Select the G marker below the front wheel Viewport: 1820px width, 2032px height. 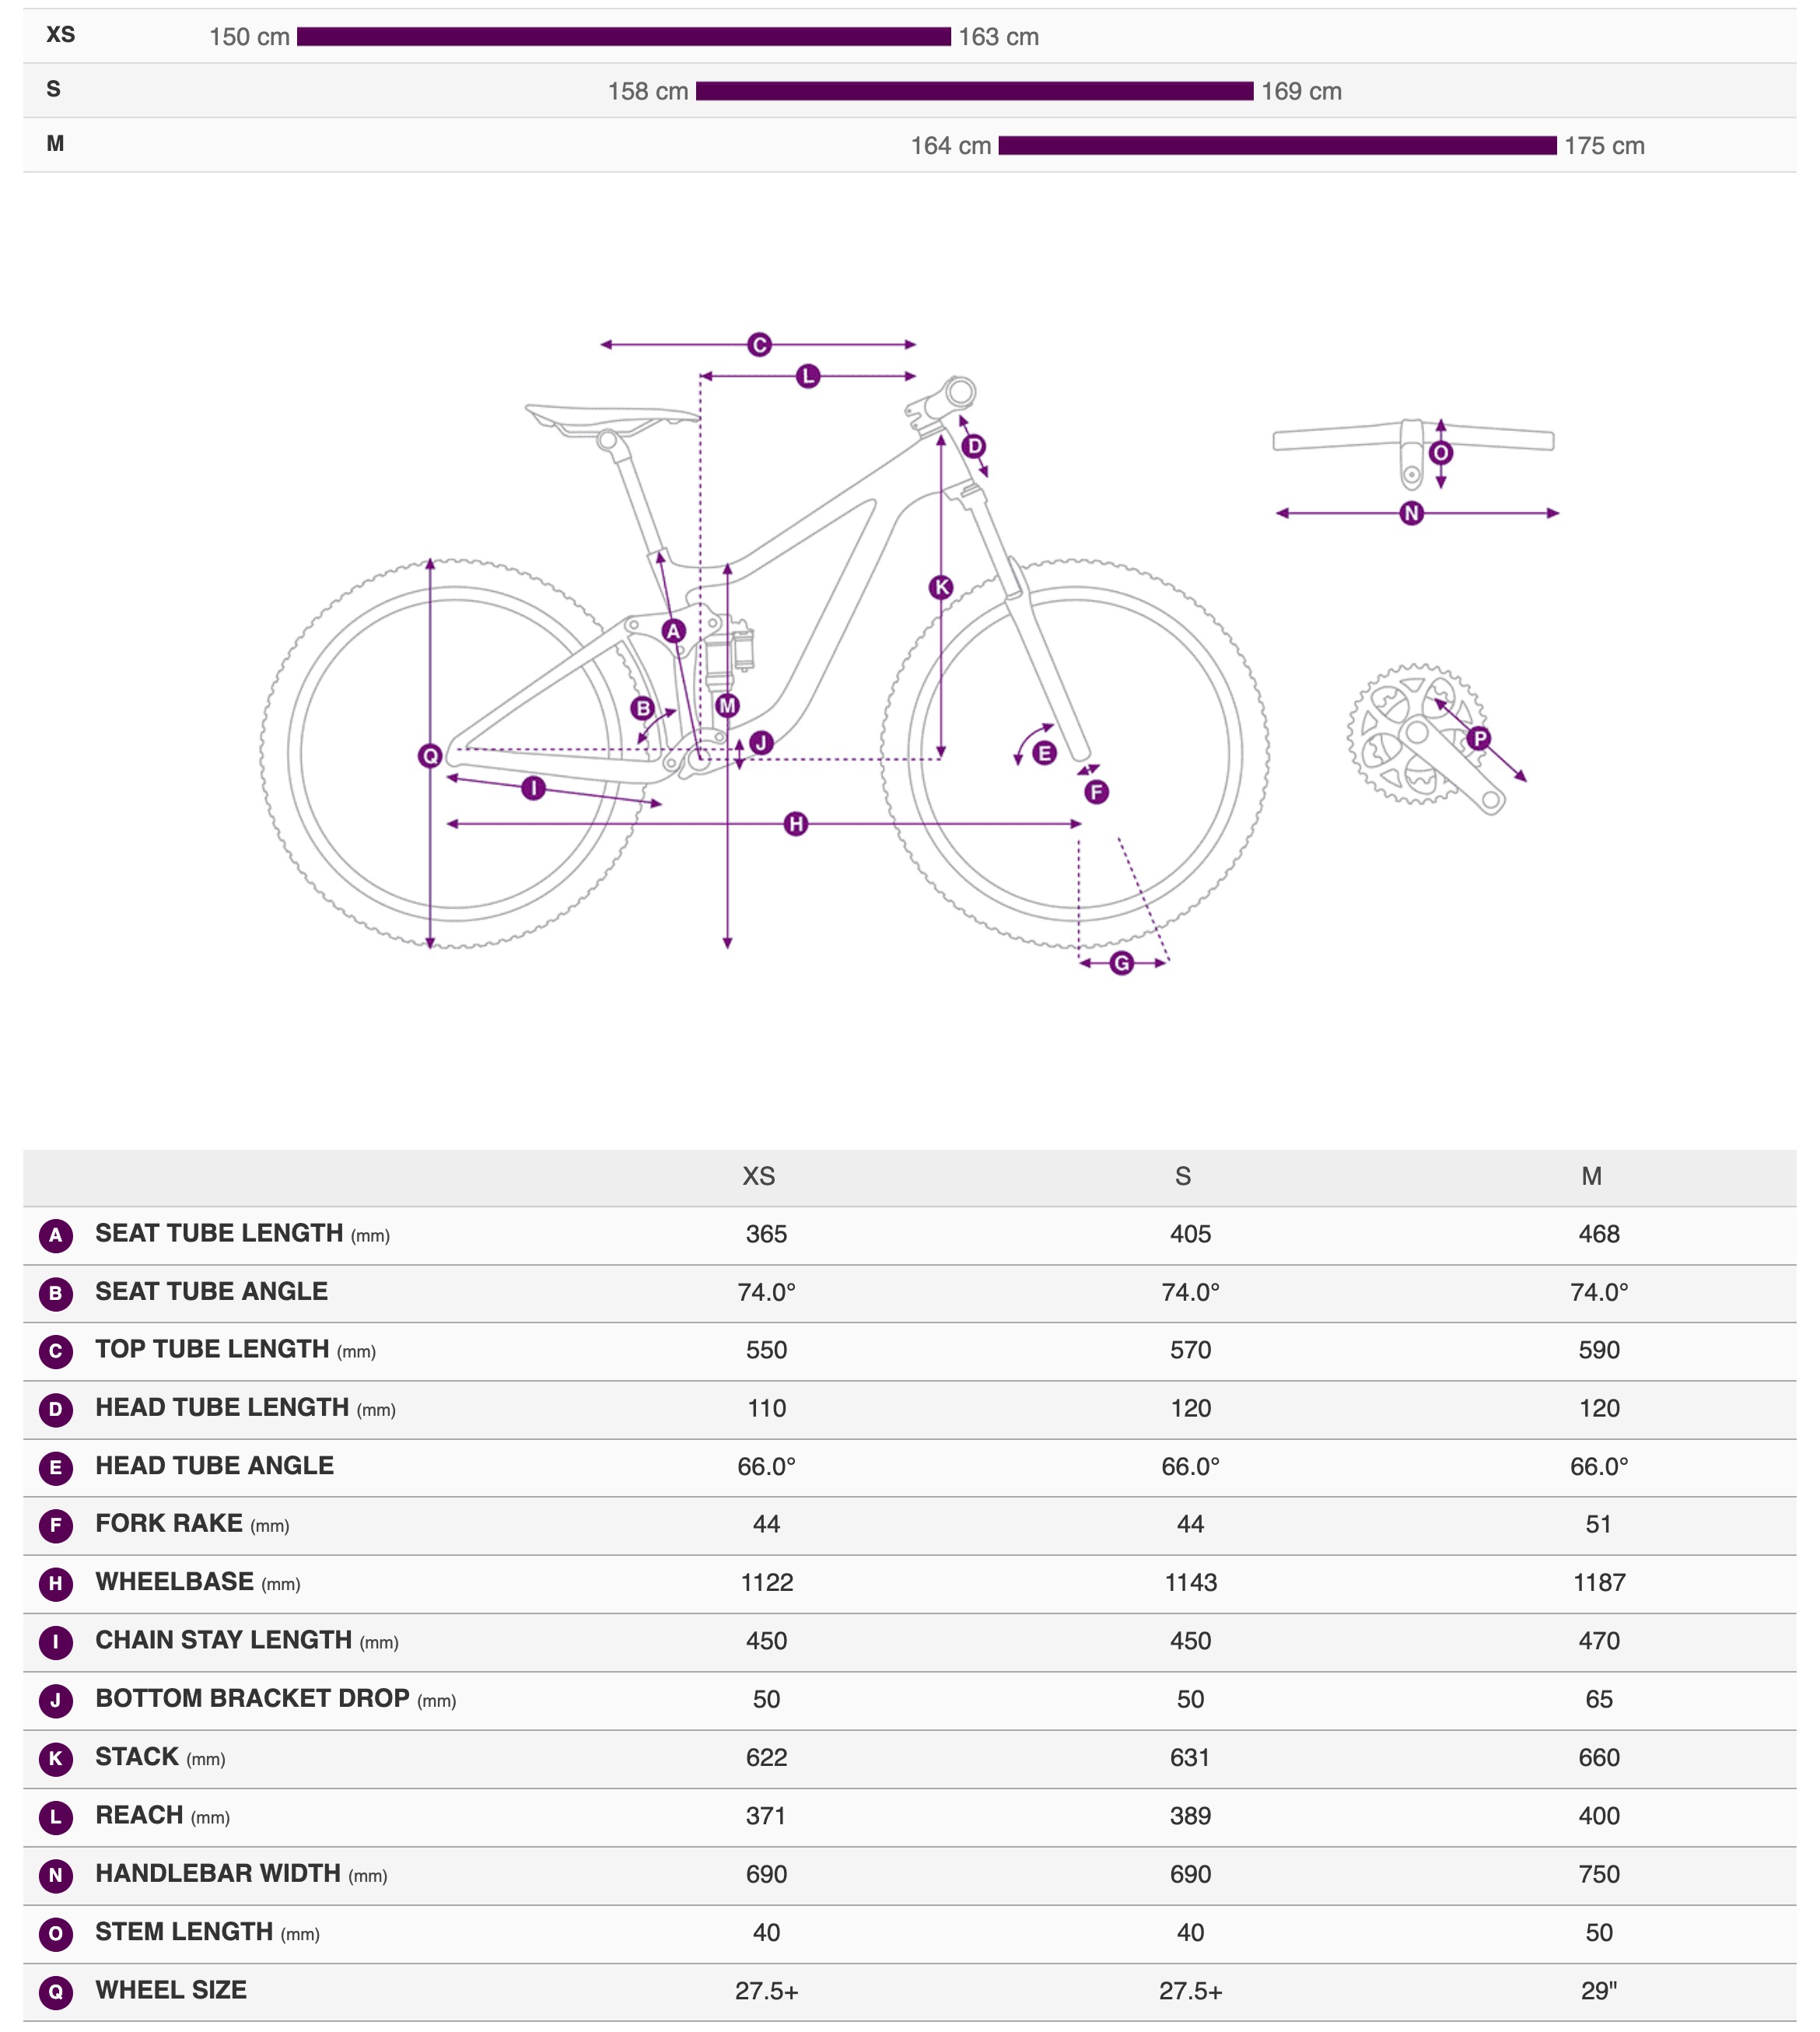point(1122,963)
